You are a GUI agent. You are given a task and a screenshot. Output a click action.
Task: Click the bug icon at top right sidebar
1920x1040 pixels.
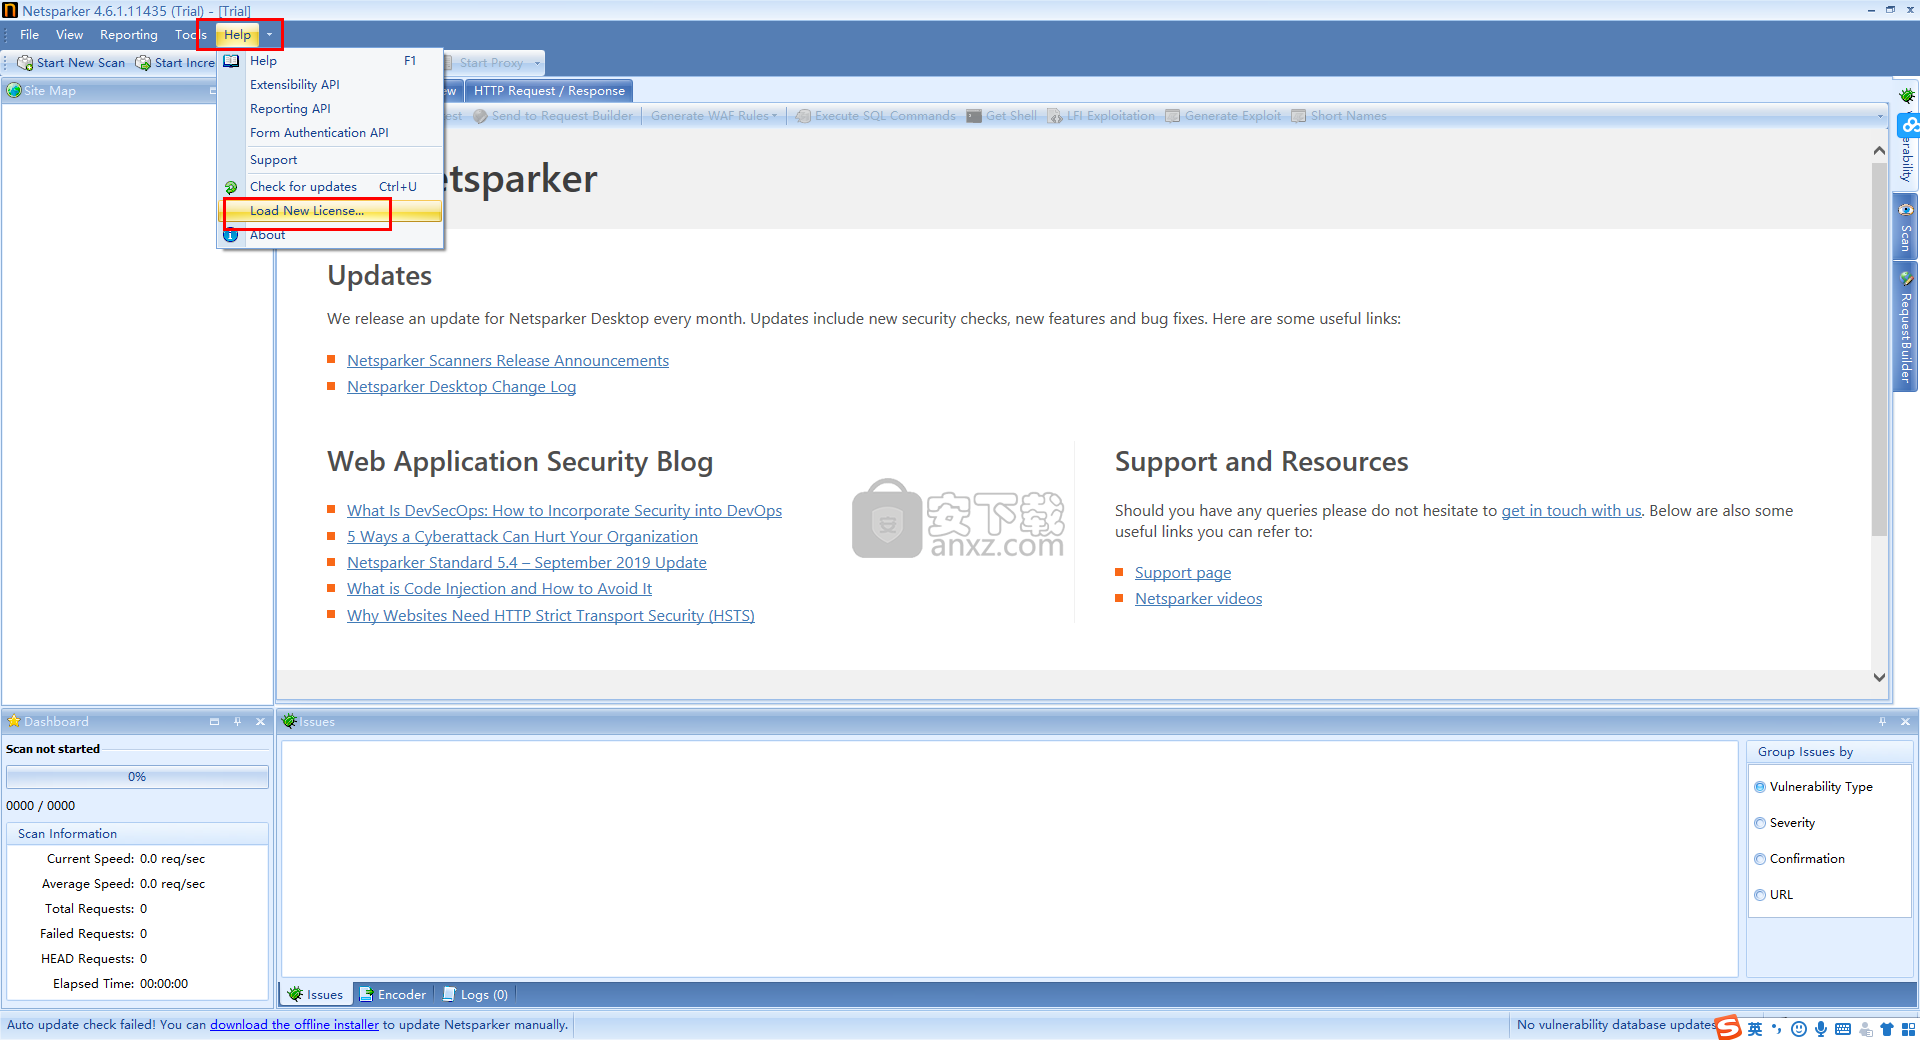[1907, 96]
